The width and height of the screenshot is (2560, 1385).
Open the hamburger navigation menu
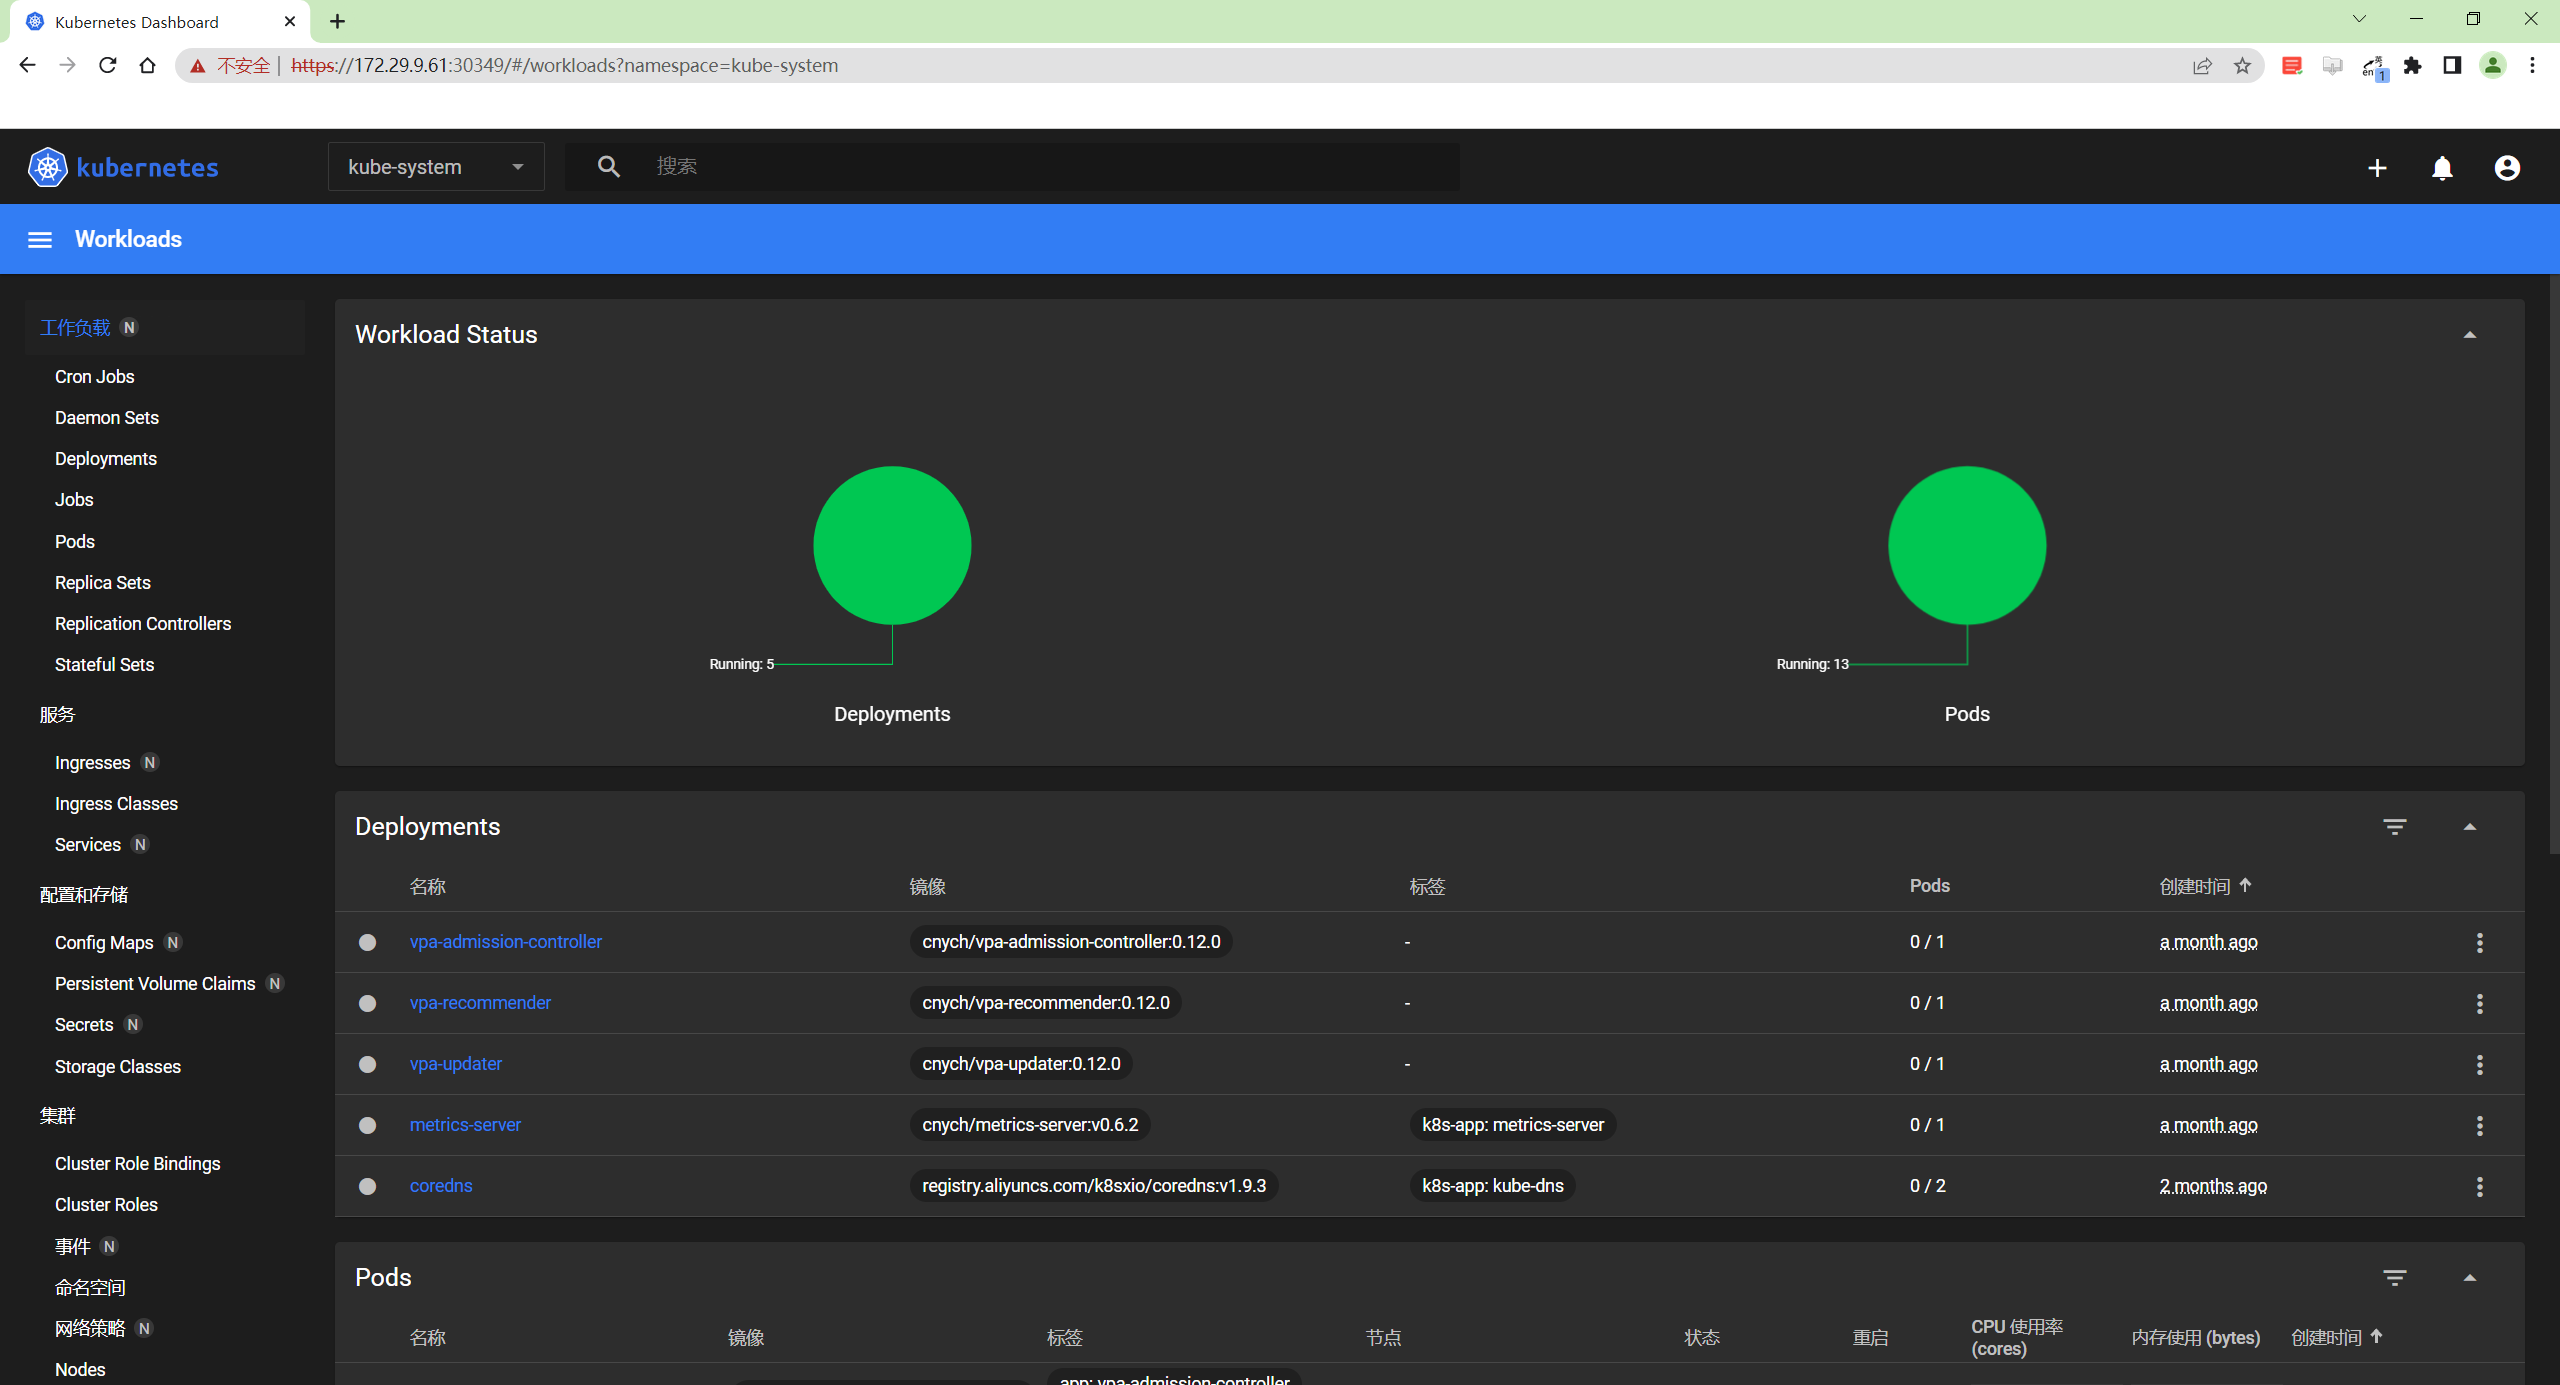coord(40,240)
